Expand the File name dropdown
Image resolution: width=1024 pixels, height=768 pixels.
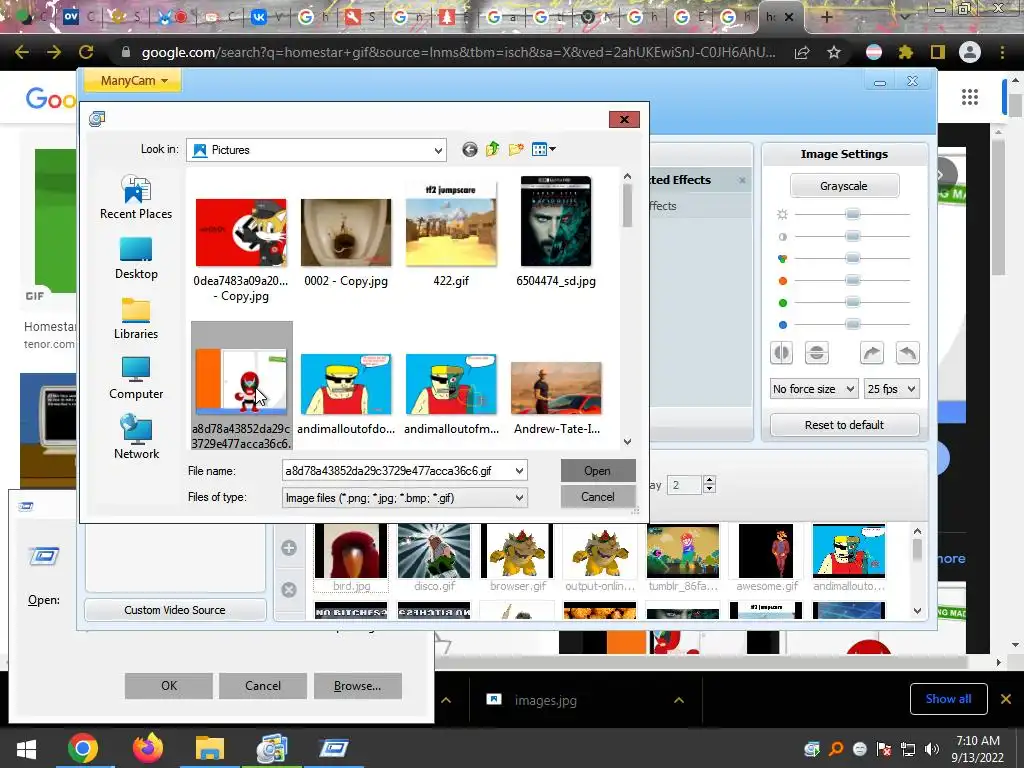coord(519,471)
